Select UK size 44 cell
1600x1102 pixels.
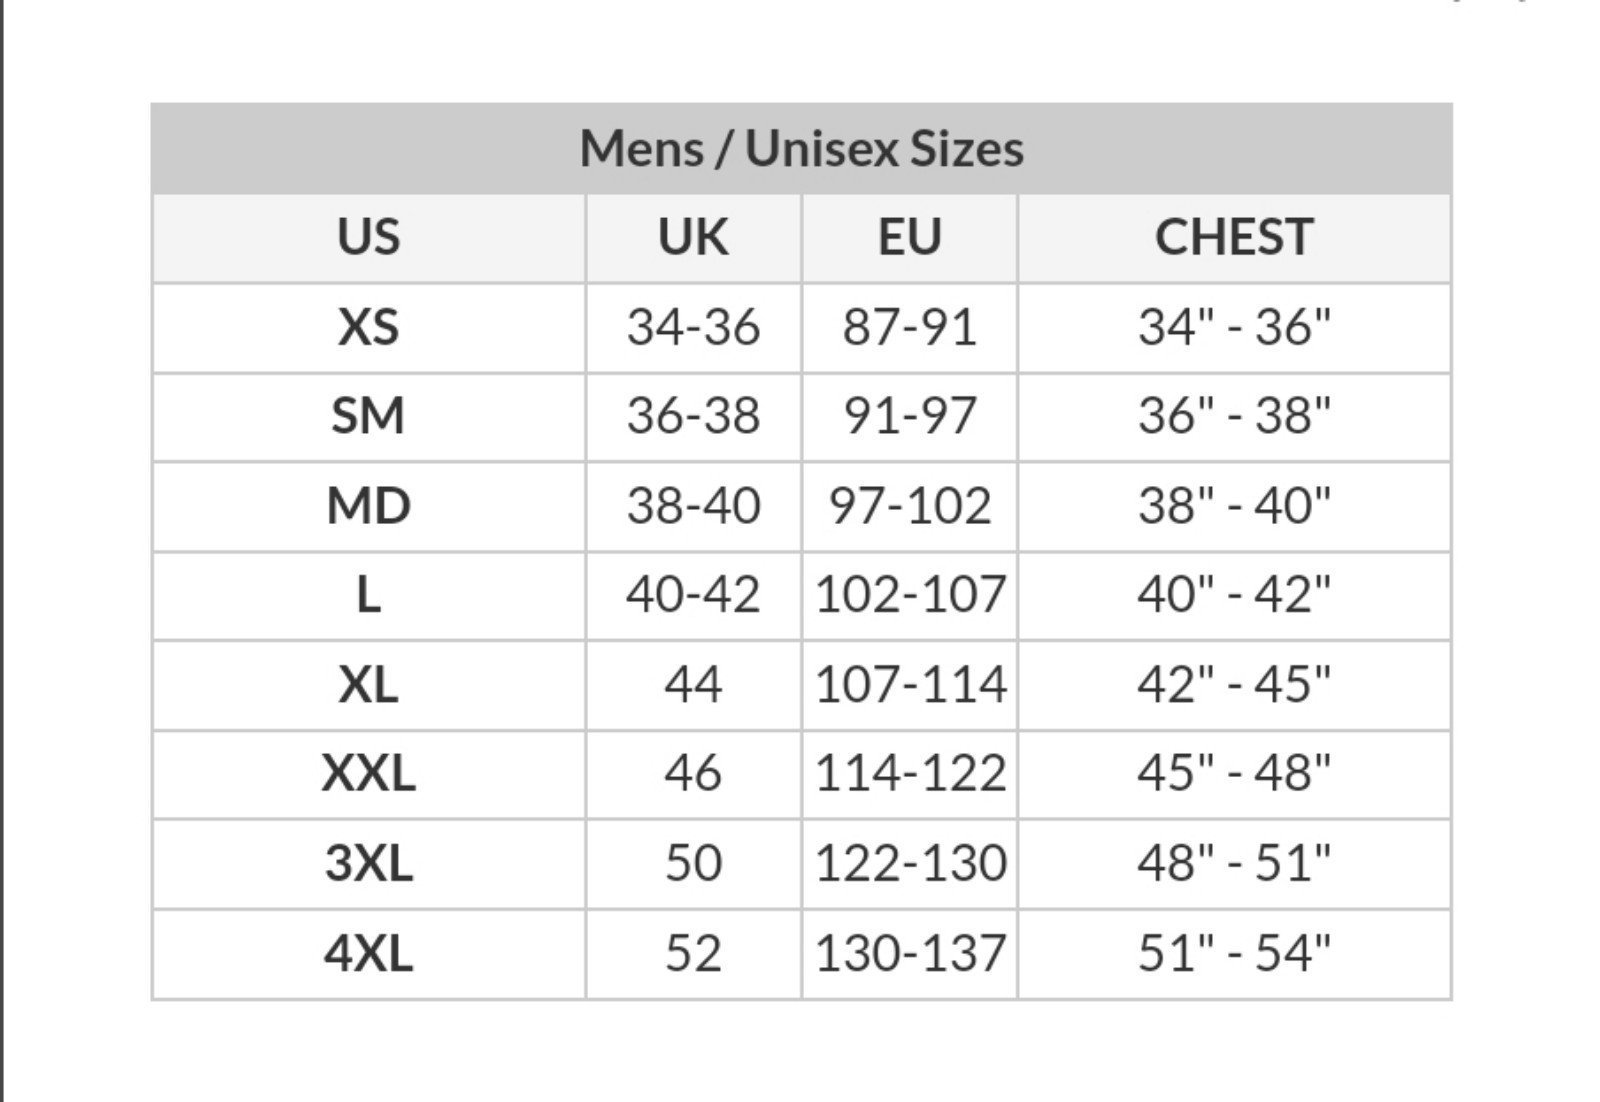click(x=693, y=684)
